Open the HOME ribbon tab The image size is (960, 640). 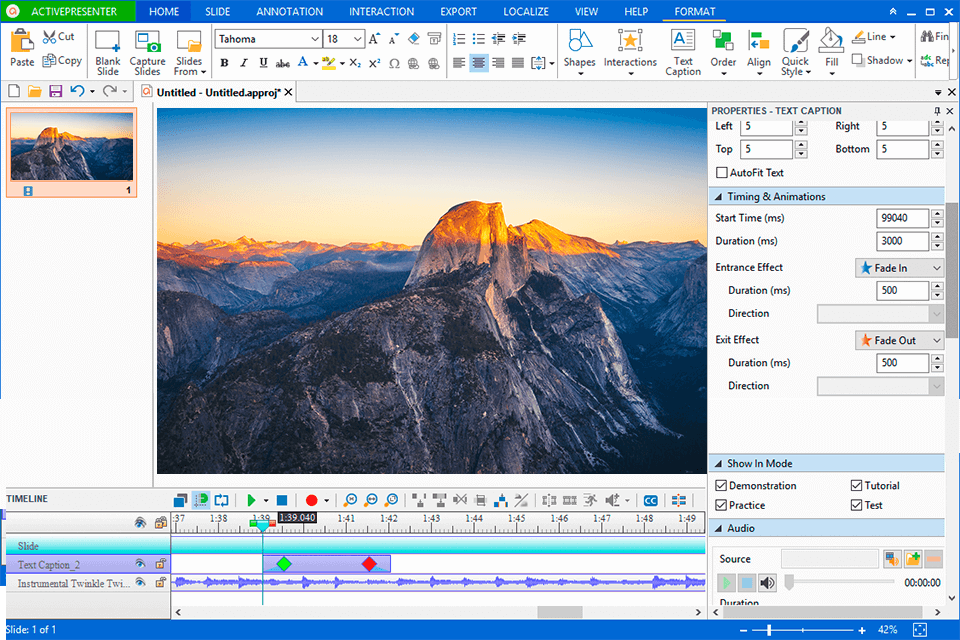point(164,12)
